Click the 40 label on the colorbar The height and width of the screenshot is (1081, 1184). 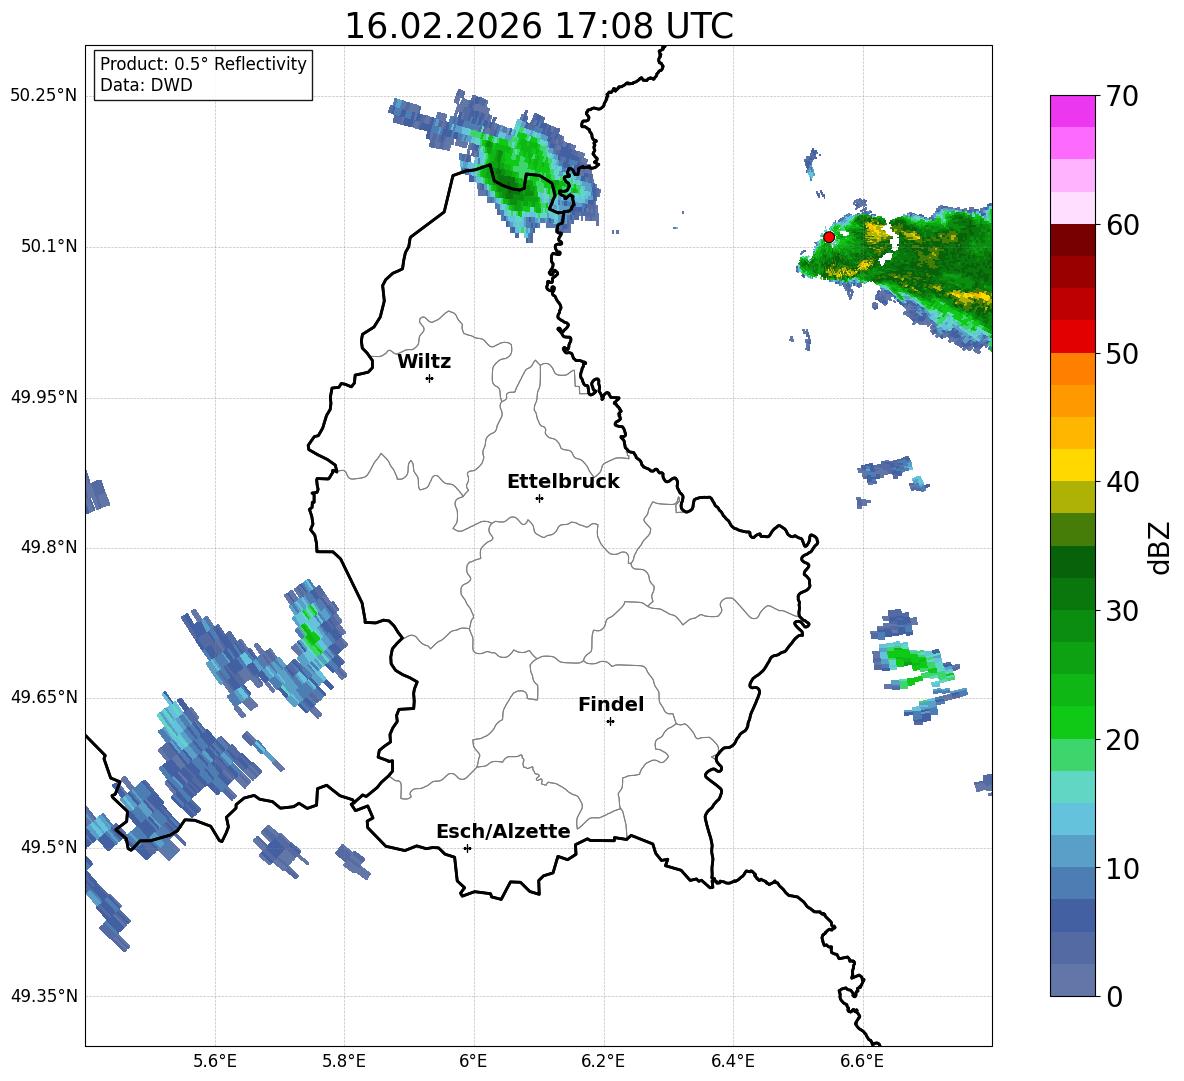1123,482
